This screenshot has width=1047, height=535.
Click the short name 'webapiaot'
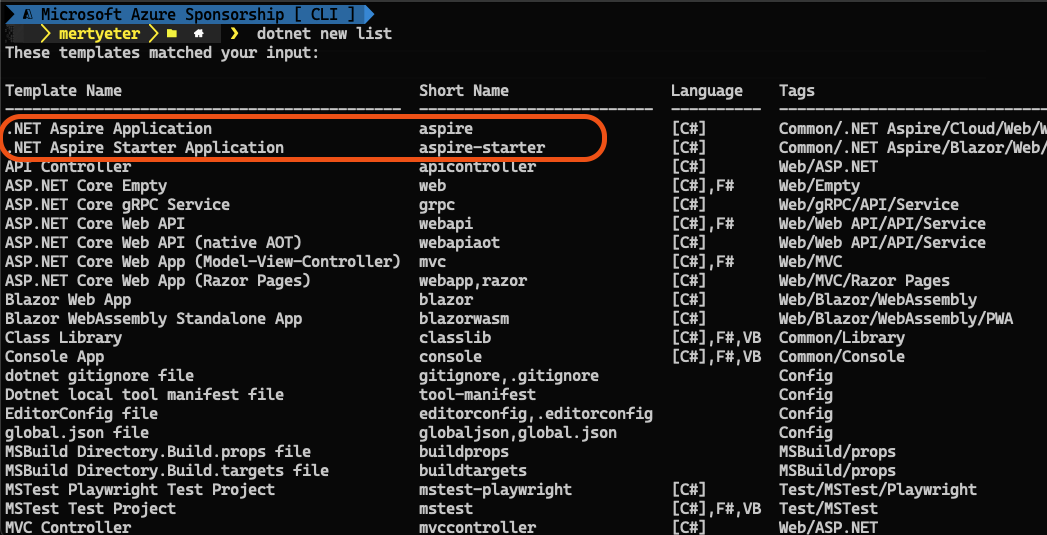(x=459, y=242)
